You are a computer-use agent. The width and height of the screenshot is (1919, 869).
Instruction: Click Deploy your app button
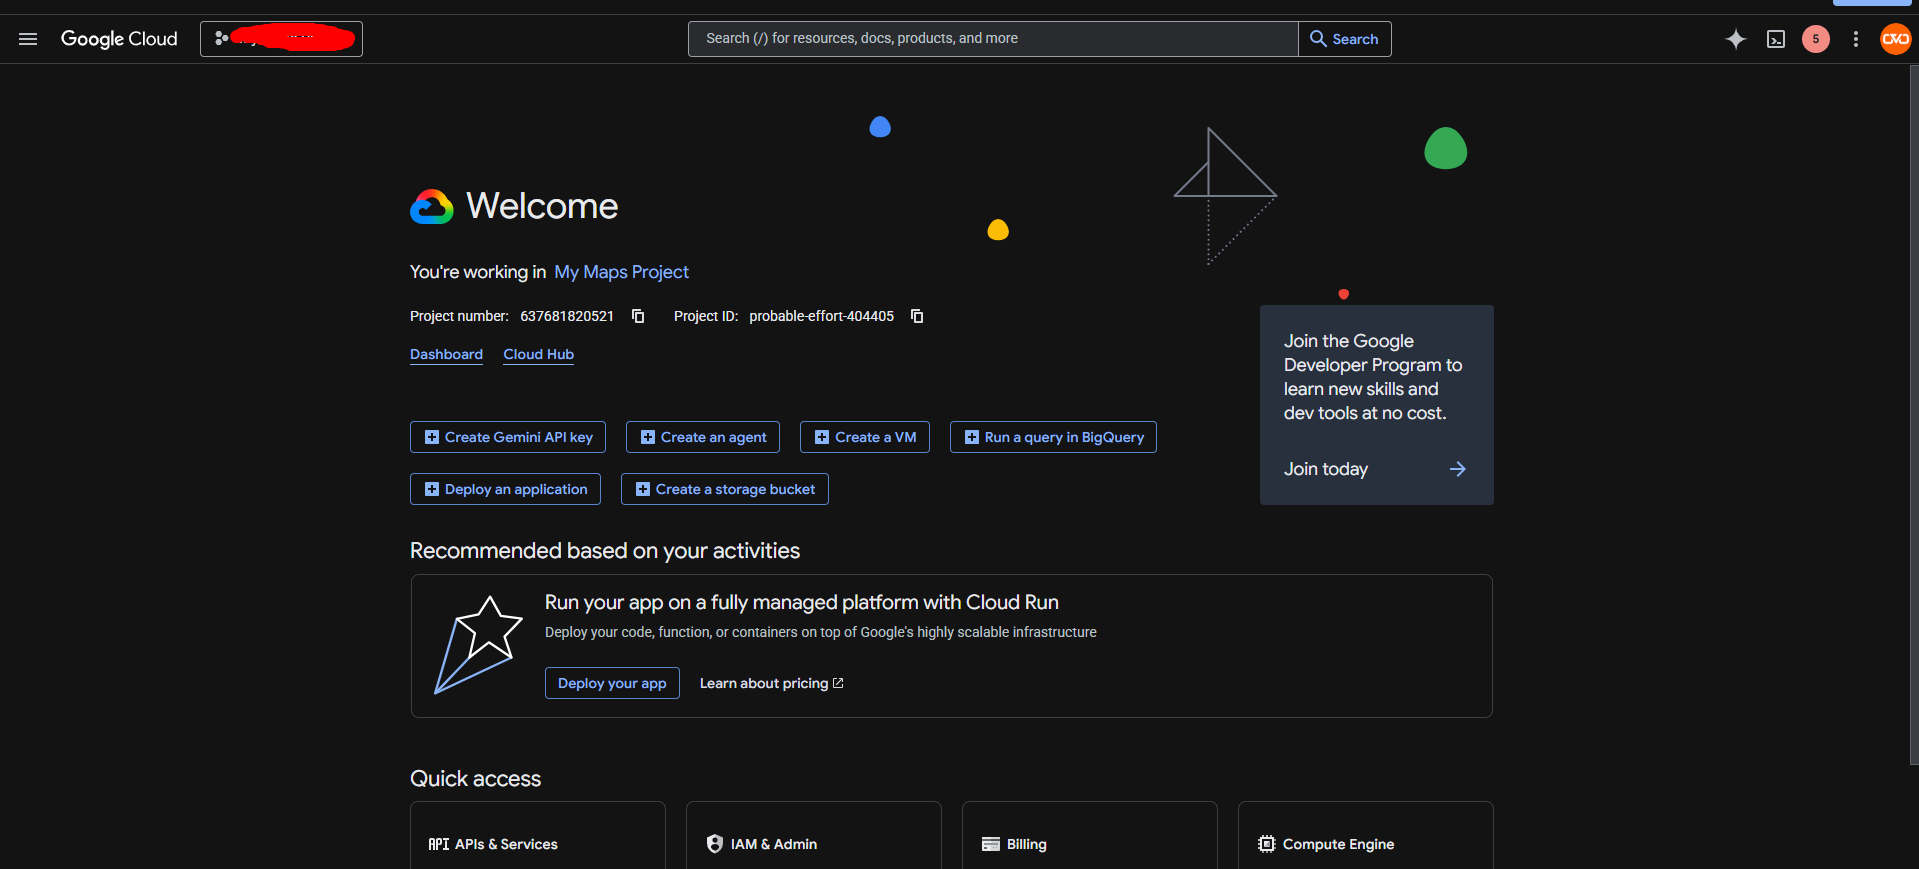[612, 683]
